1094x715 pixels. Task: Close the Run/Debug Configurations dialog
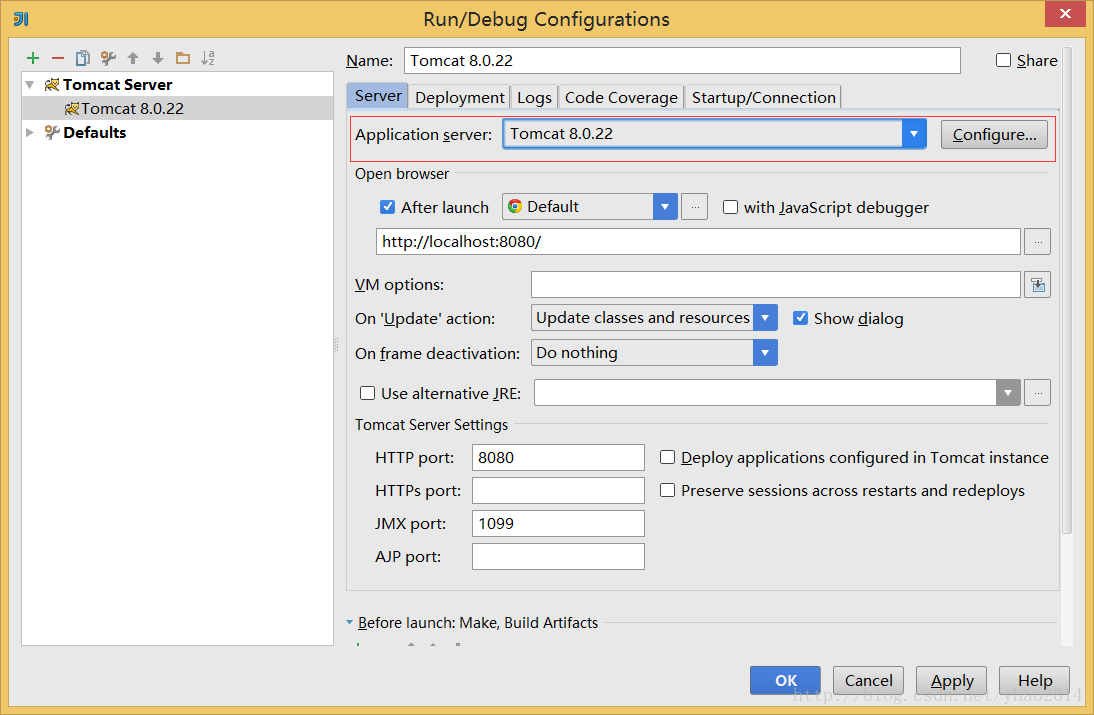point(1065,13)
